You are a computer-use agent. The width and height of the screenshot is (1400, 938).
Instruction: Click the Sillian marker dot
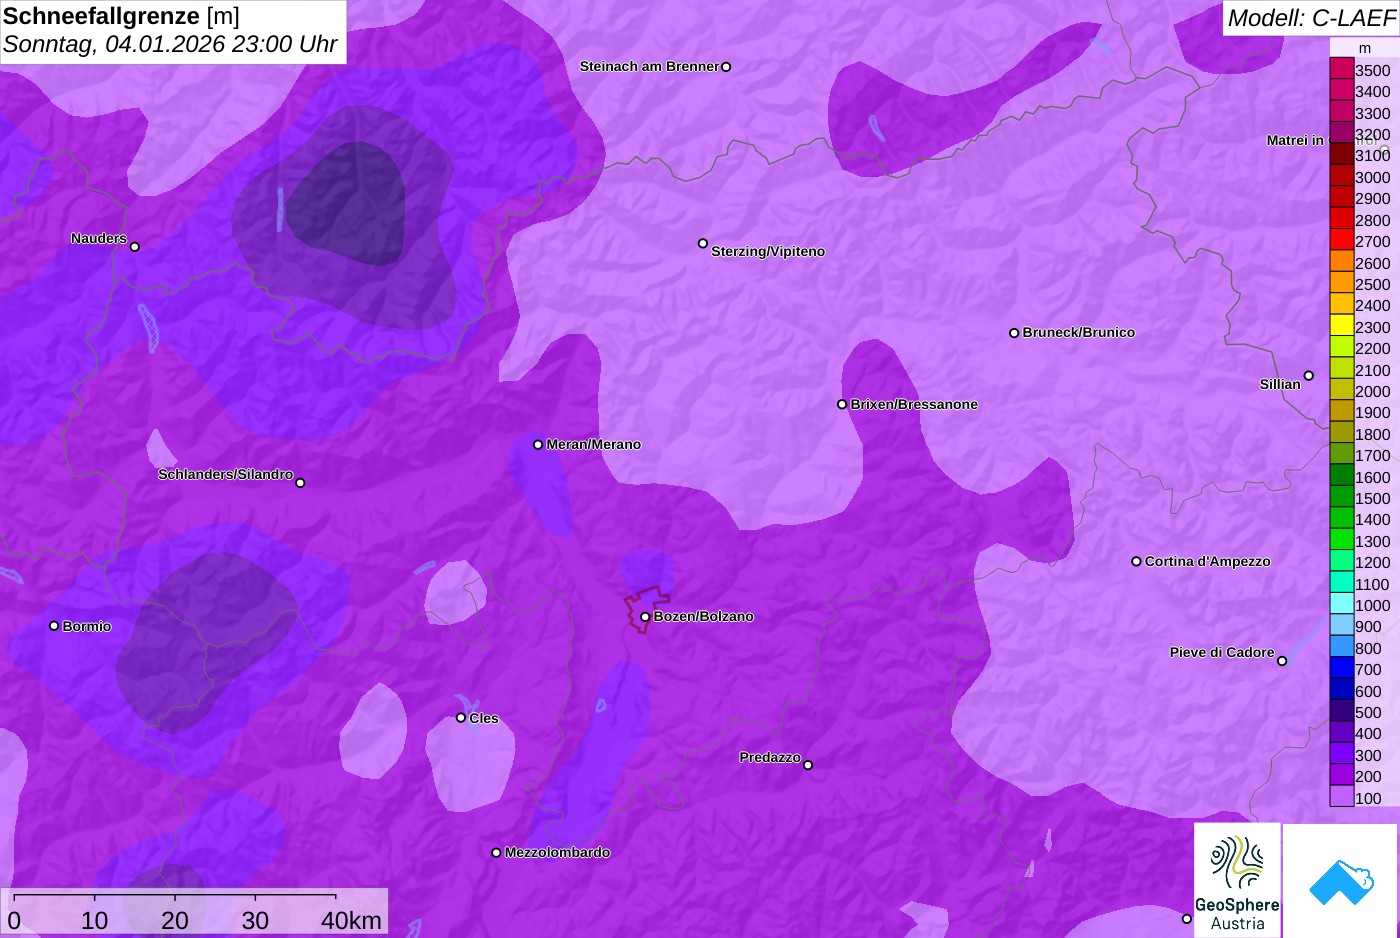[x=1309, y=376]
